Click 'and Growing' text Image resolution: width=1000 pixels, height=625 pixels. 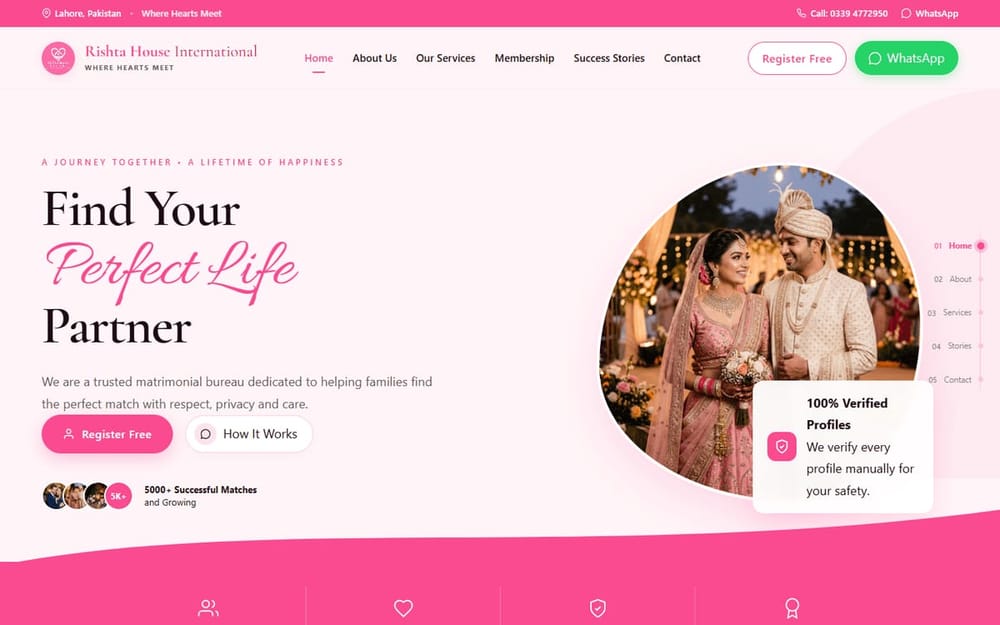click(170, 503)
